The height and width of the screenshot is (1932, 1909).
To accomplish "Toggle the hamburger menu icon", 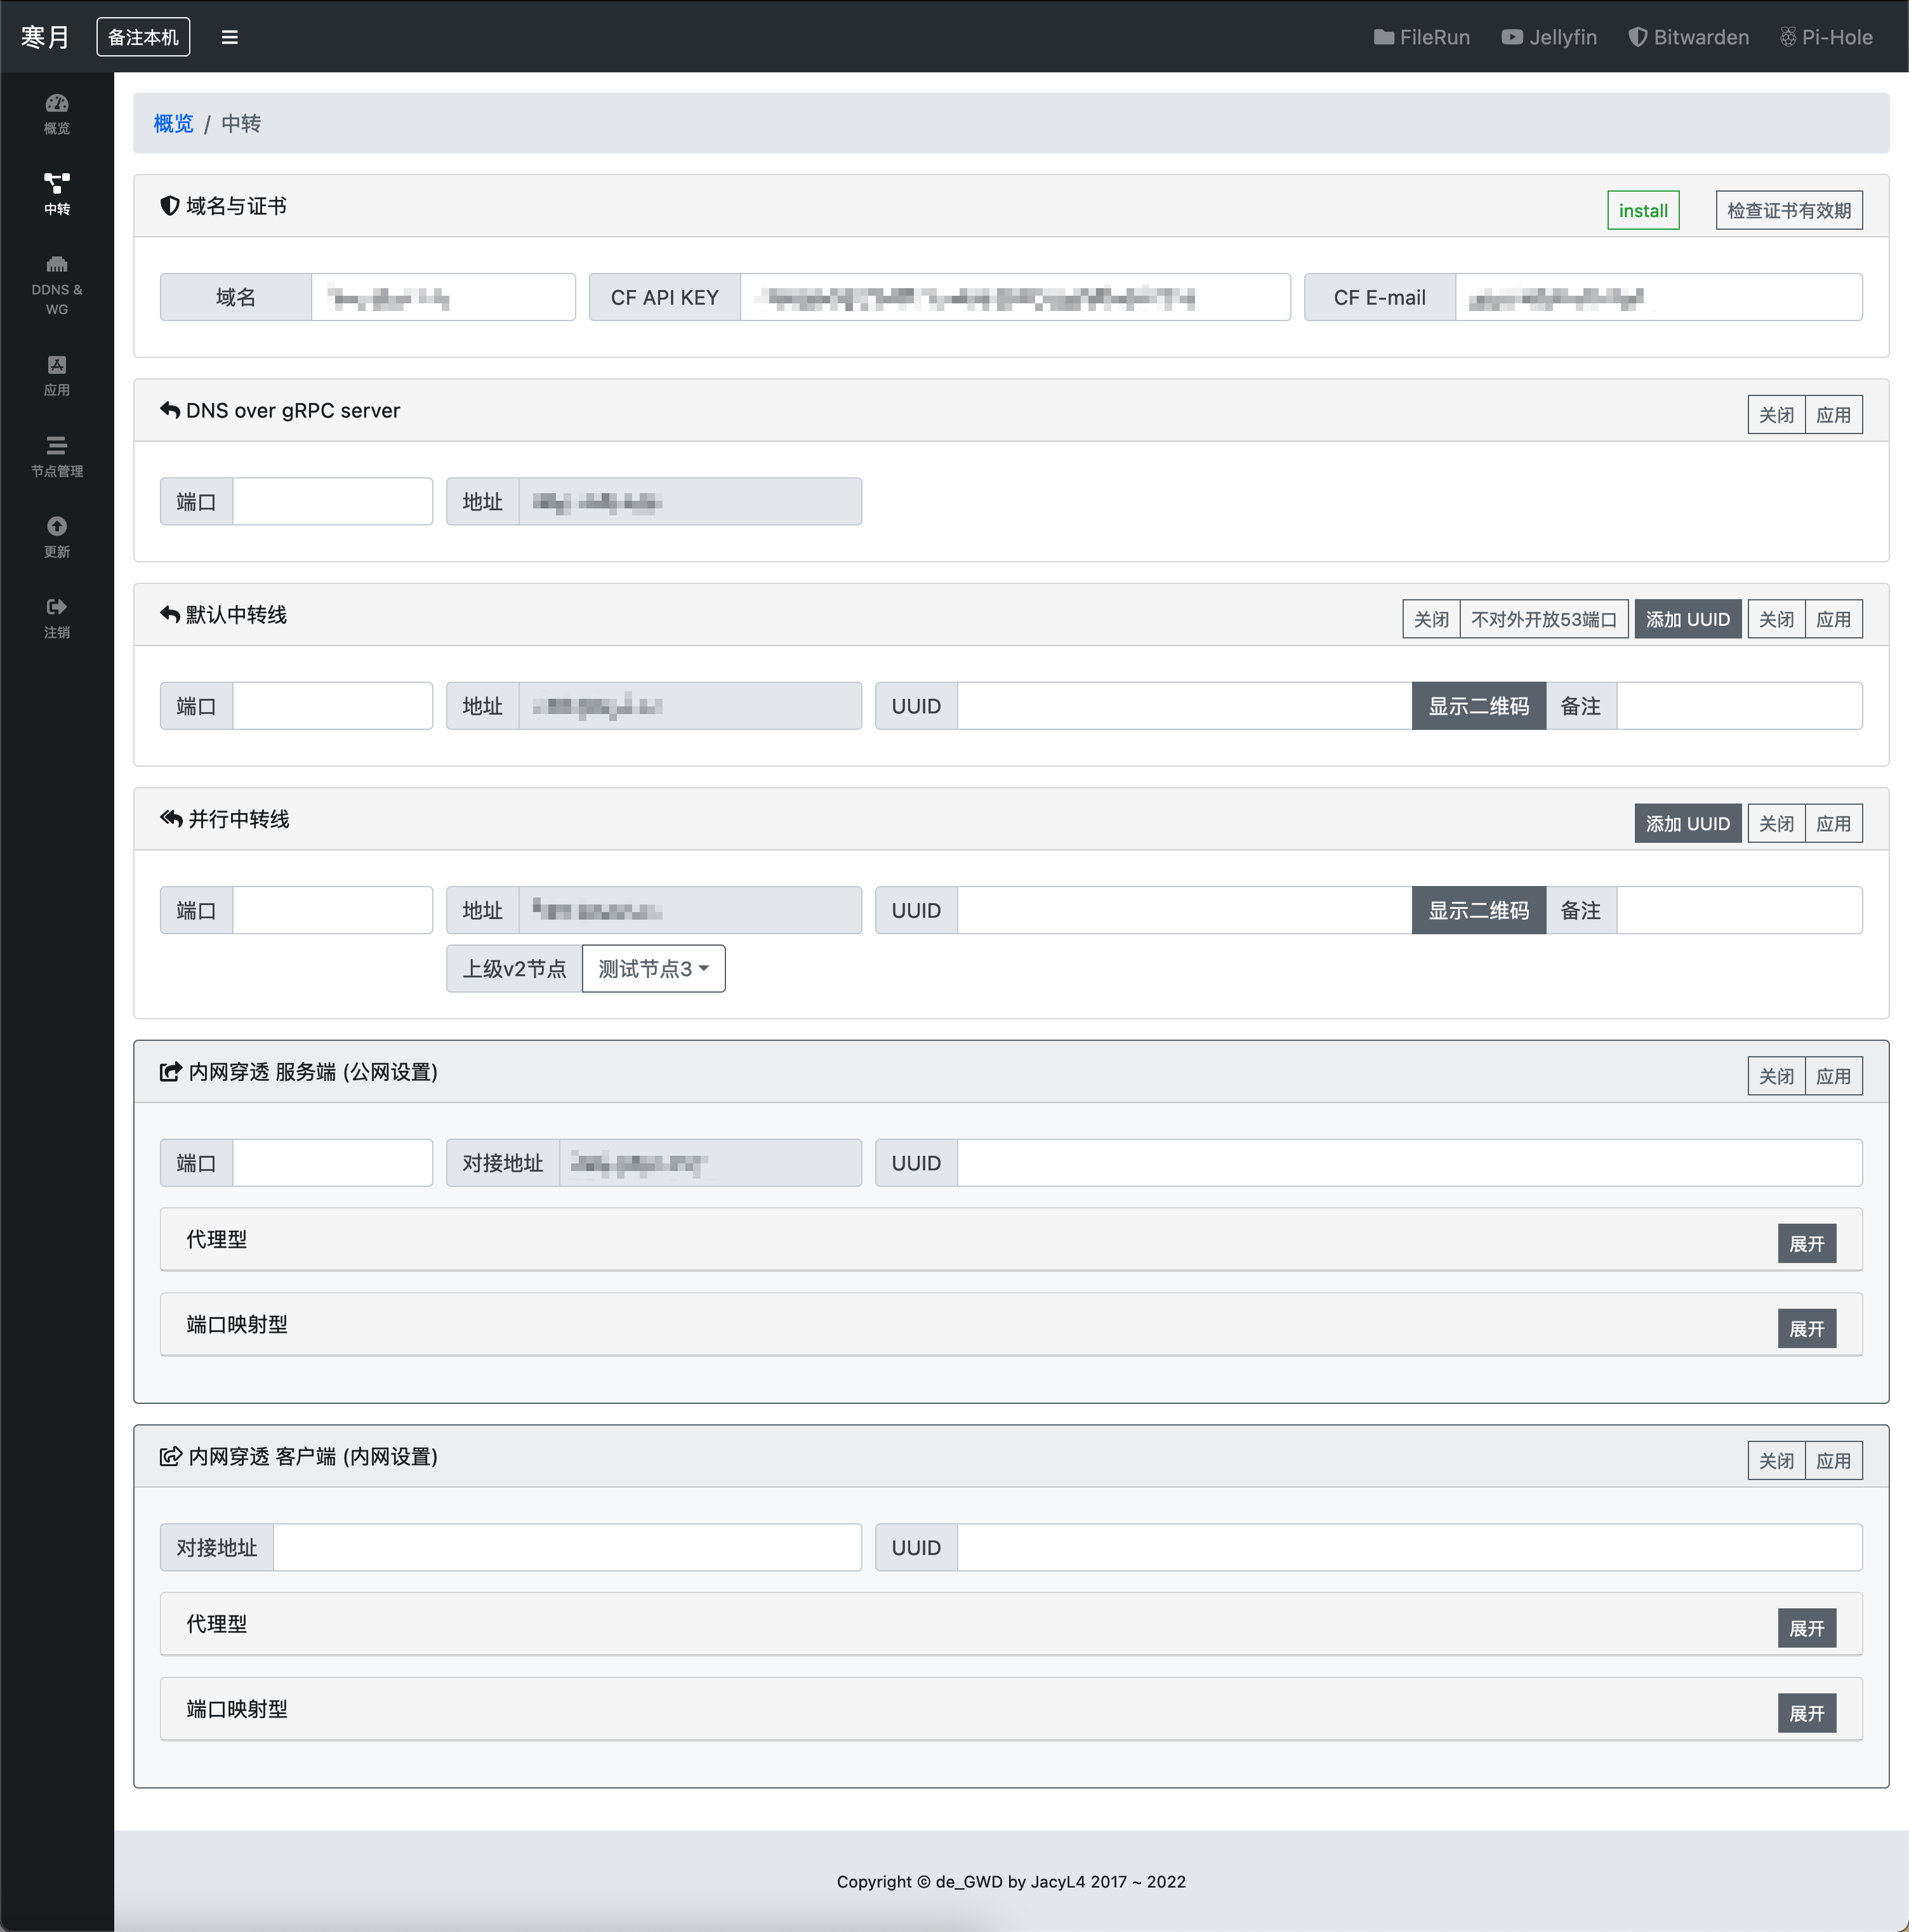I will click(229, 37).
